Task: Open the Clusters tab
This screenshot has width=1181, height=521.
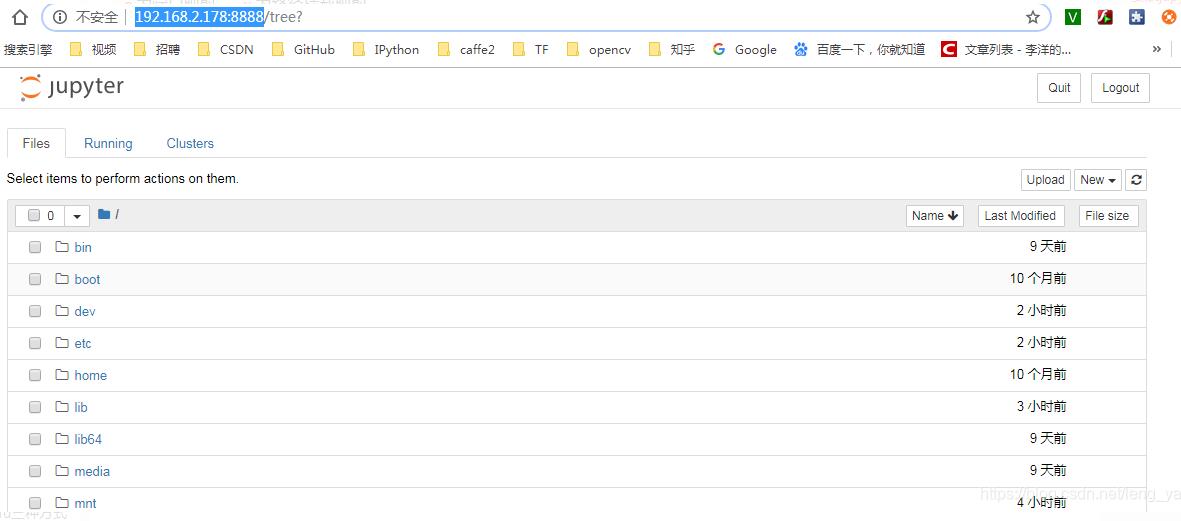Action: [x=190, y=143]
